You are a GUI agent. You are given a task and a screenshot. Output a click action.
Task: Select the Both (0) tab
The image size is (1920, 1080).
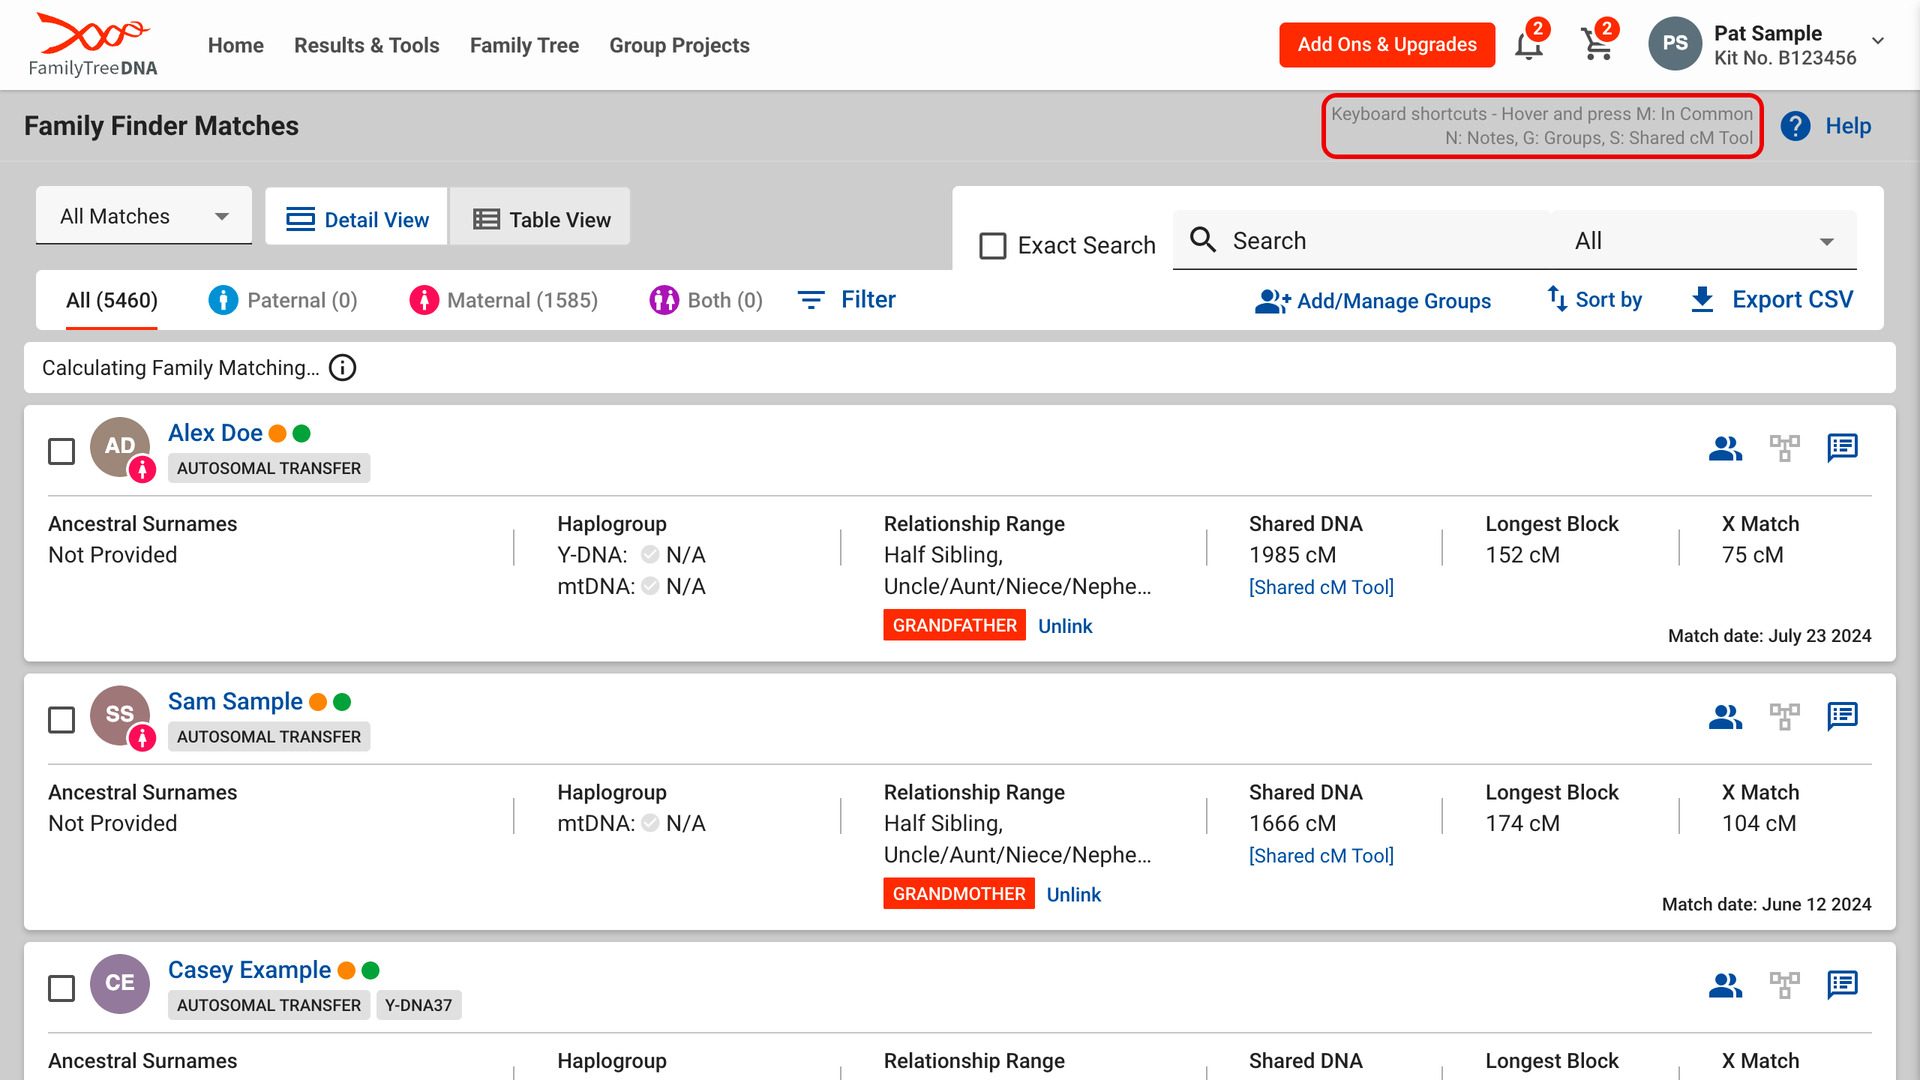coord(706,300)
